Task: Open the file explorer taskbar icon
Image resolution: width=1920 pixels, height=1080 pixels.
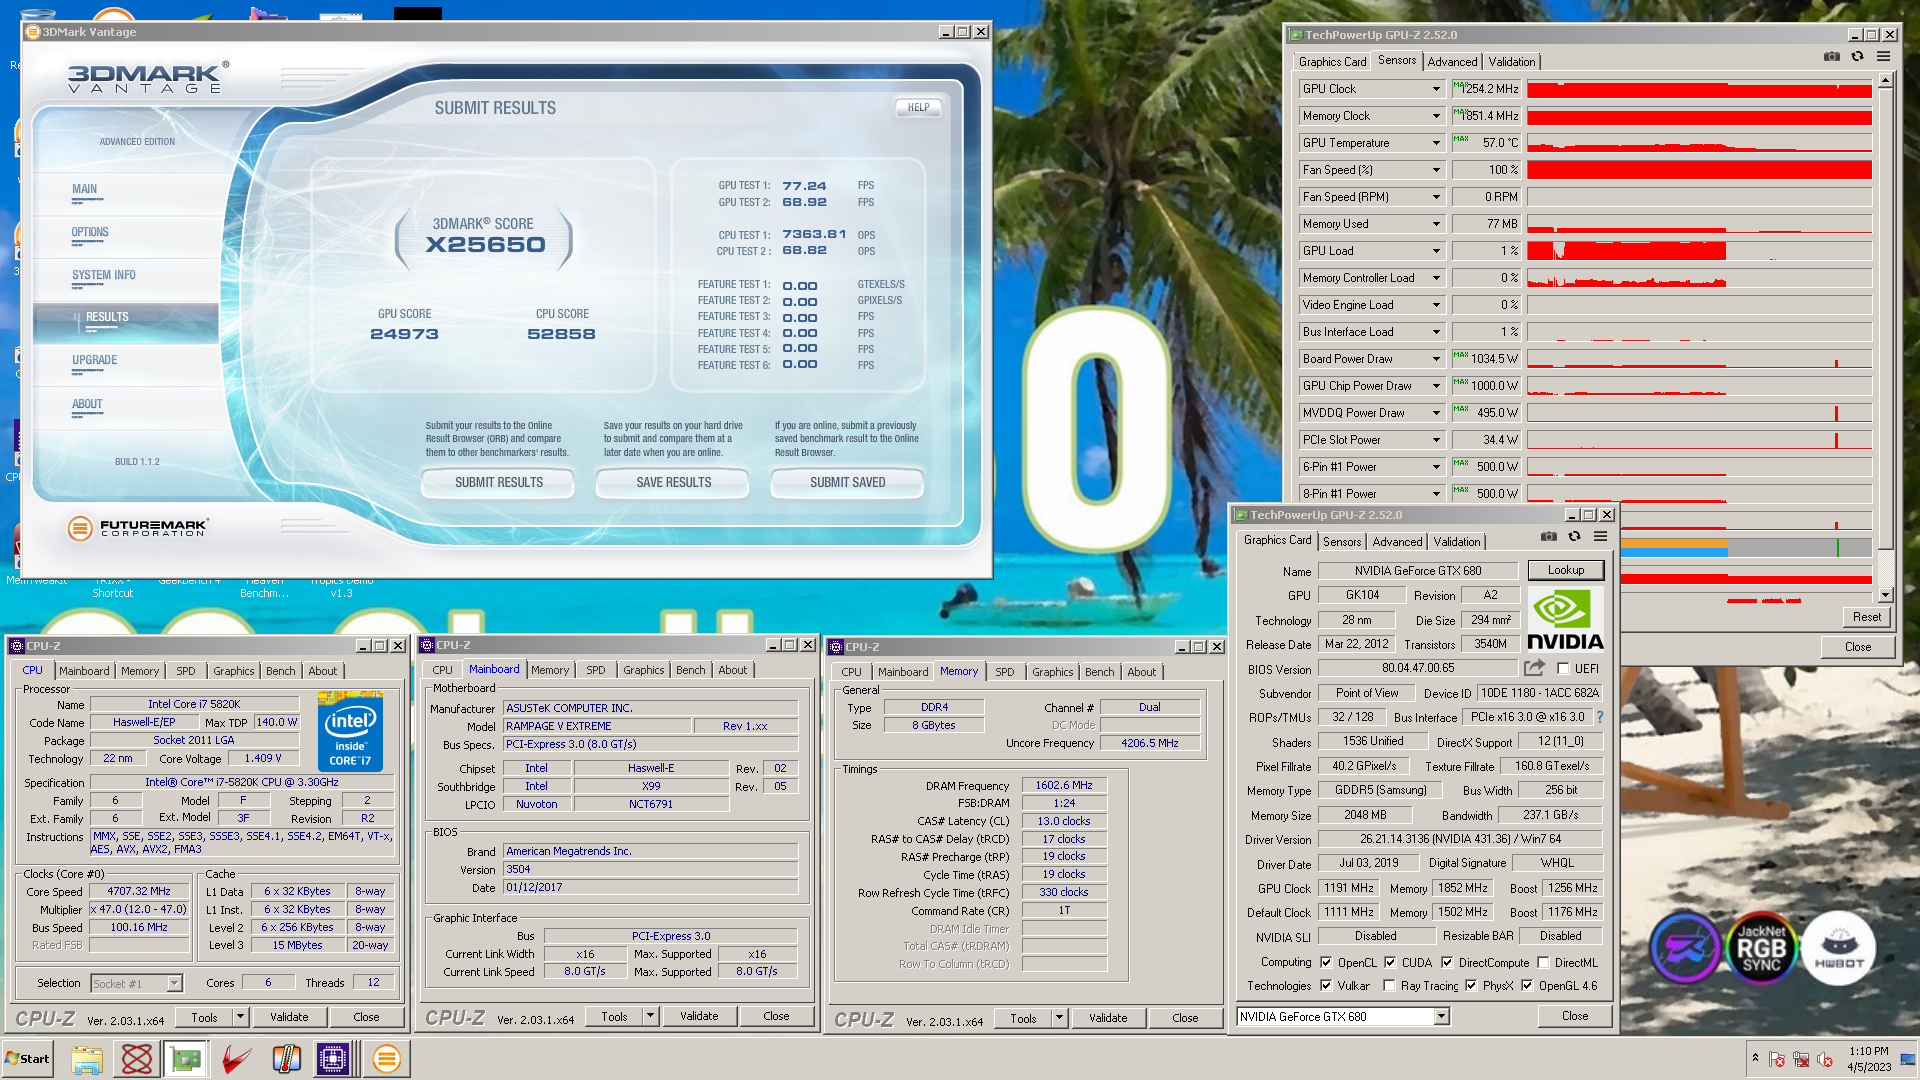Action: pos(87,1059)
